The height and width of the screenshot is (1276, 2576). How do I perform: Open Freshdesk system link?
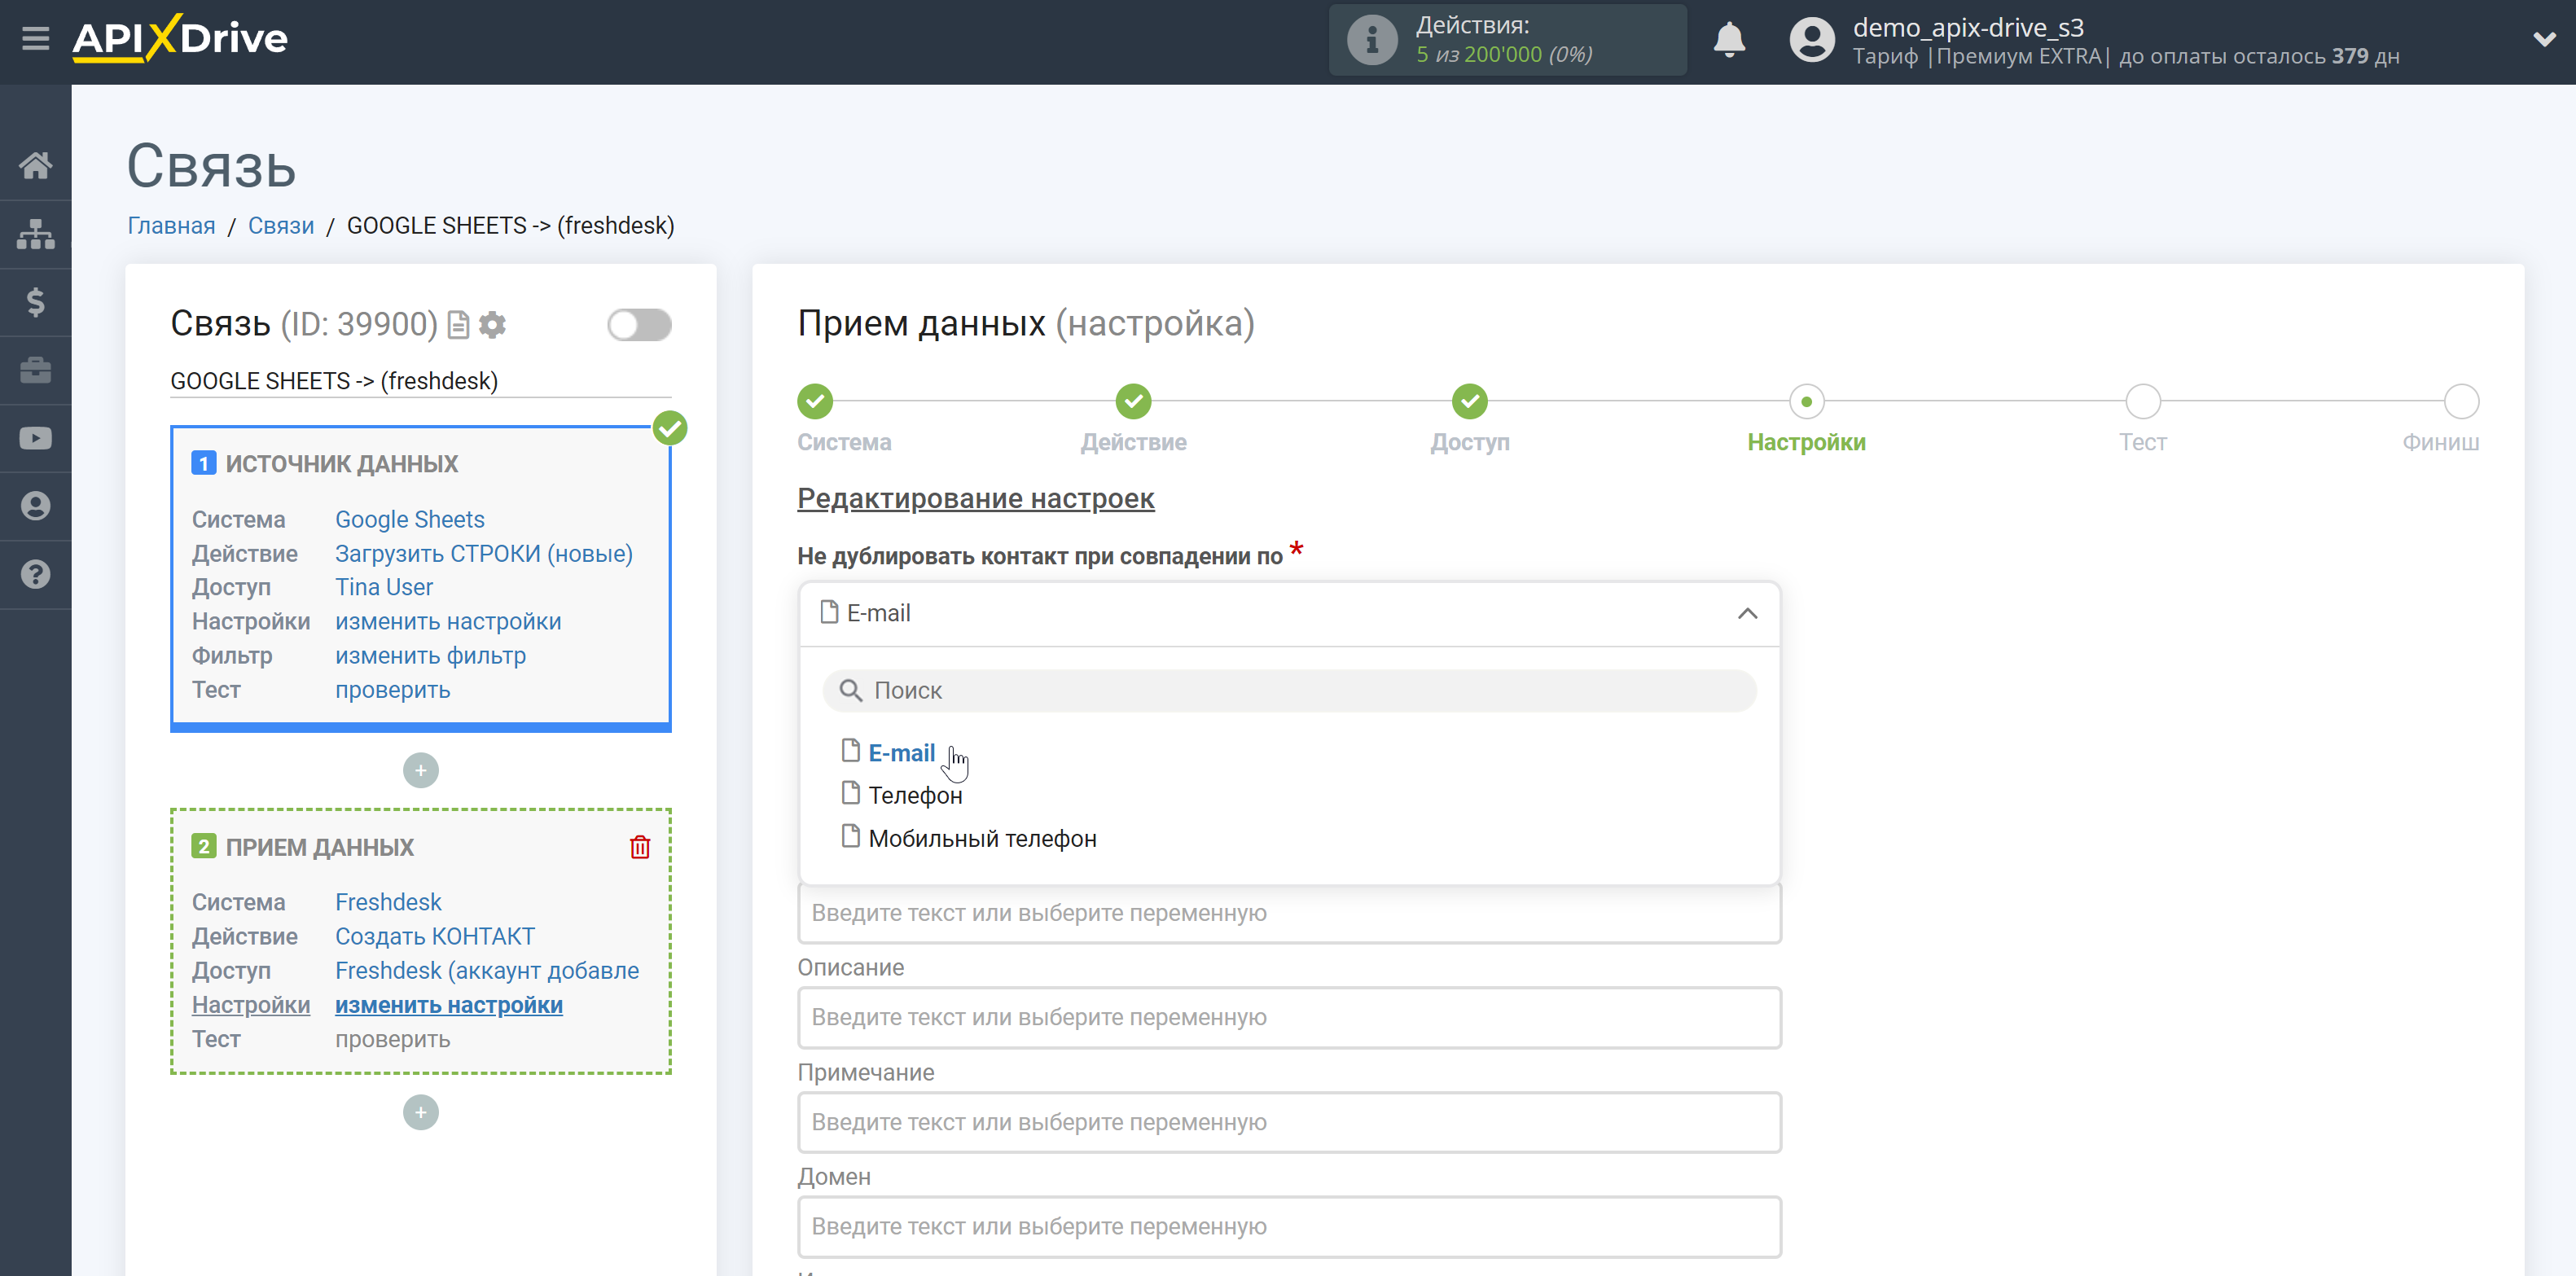click(388, 902)
